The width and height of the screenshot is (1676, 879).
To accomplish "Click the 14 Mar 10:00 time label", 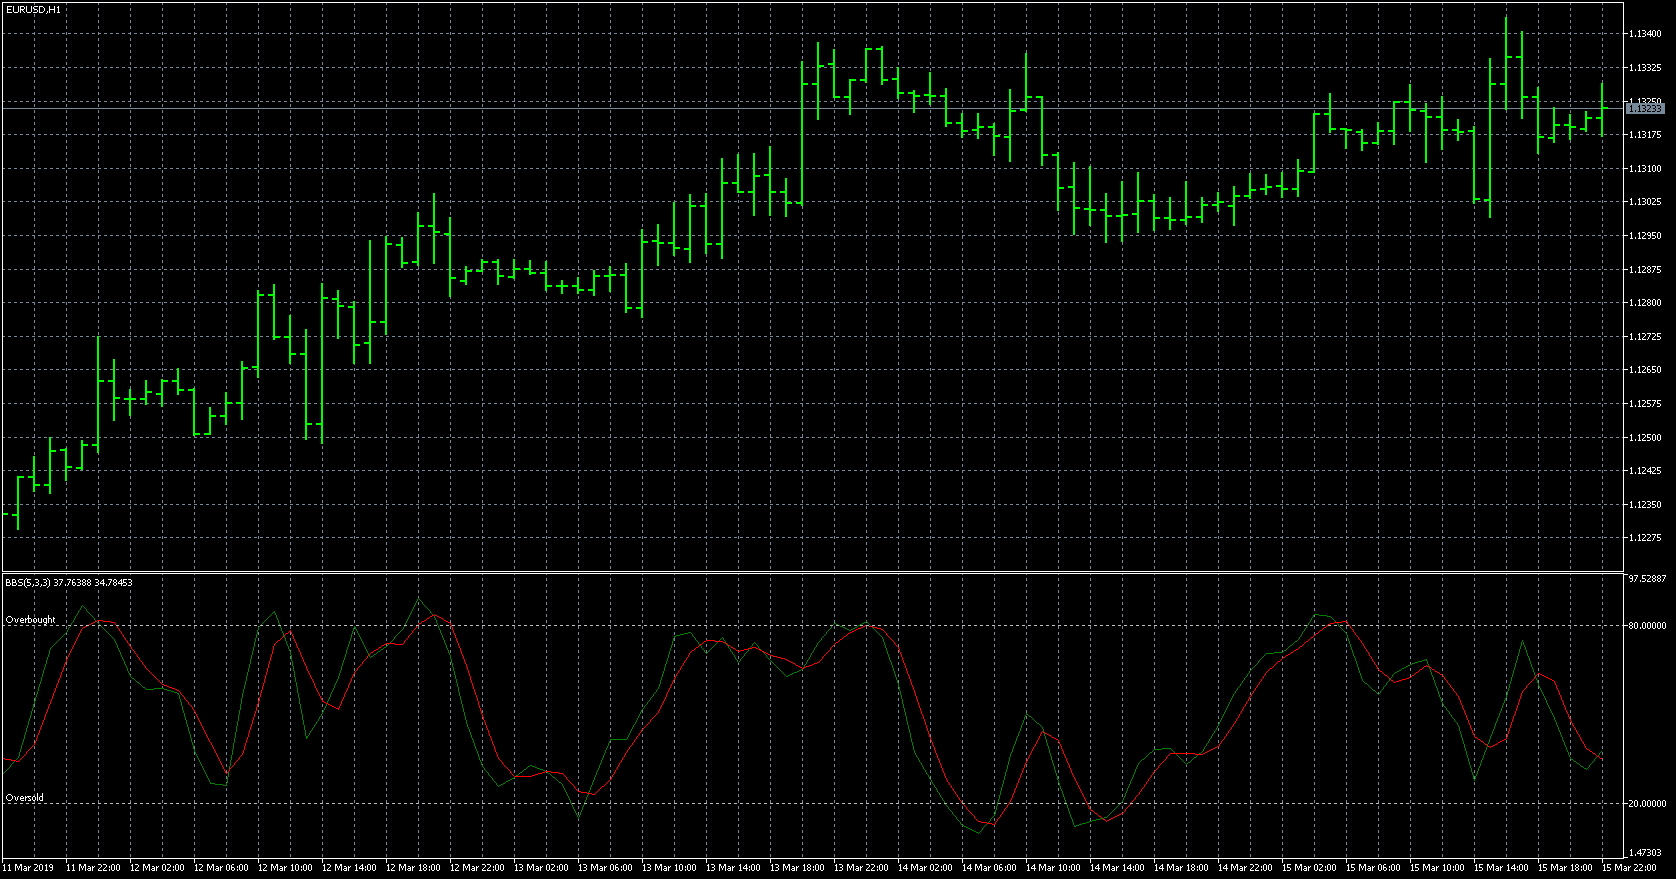I will pos(1053,868).
